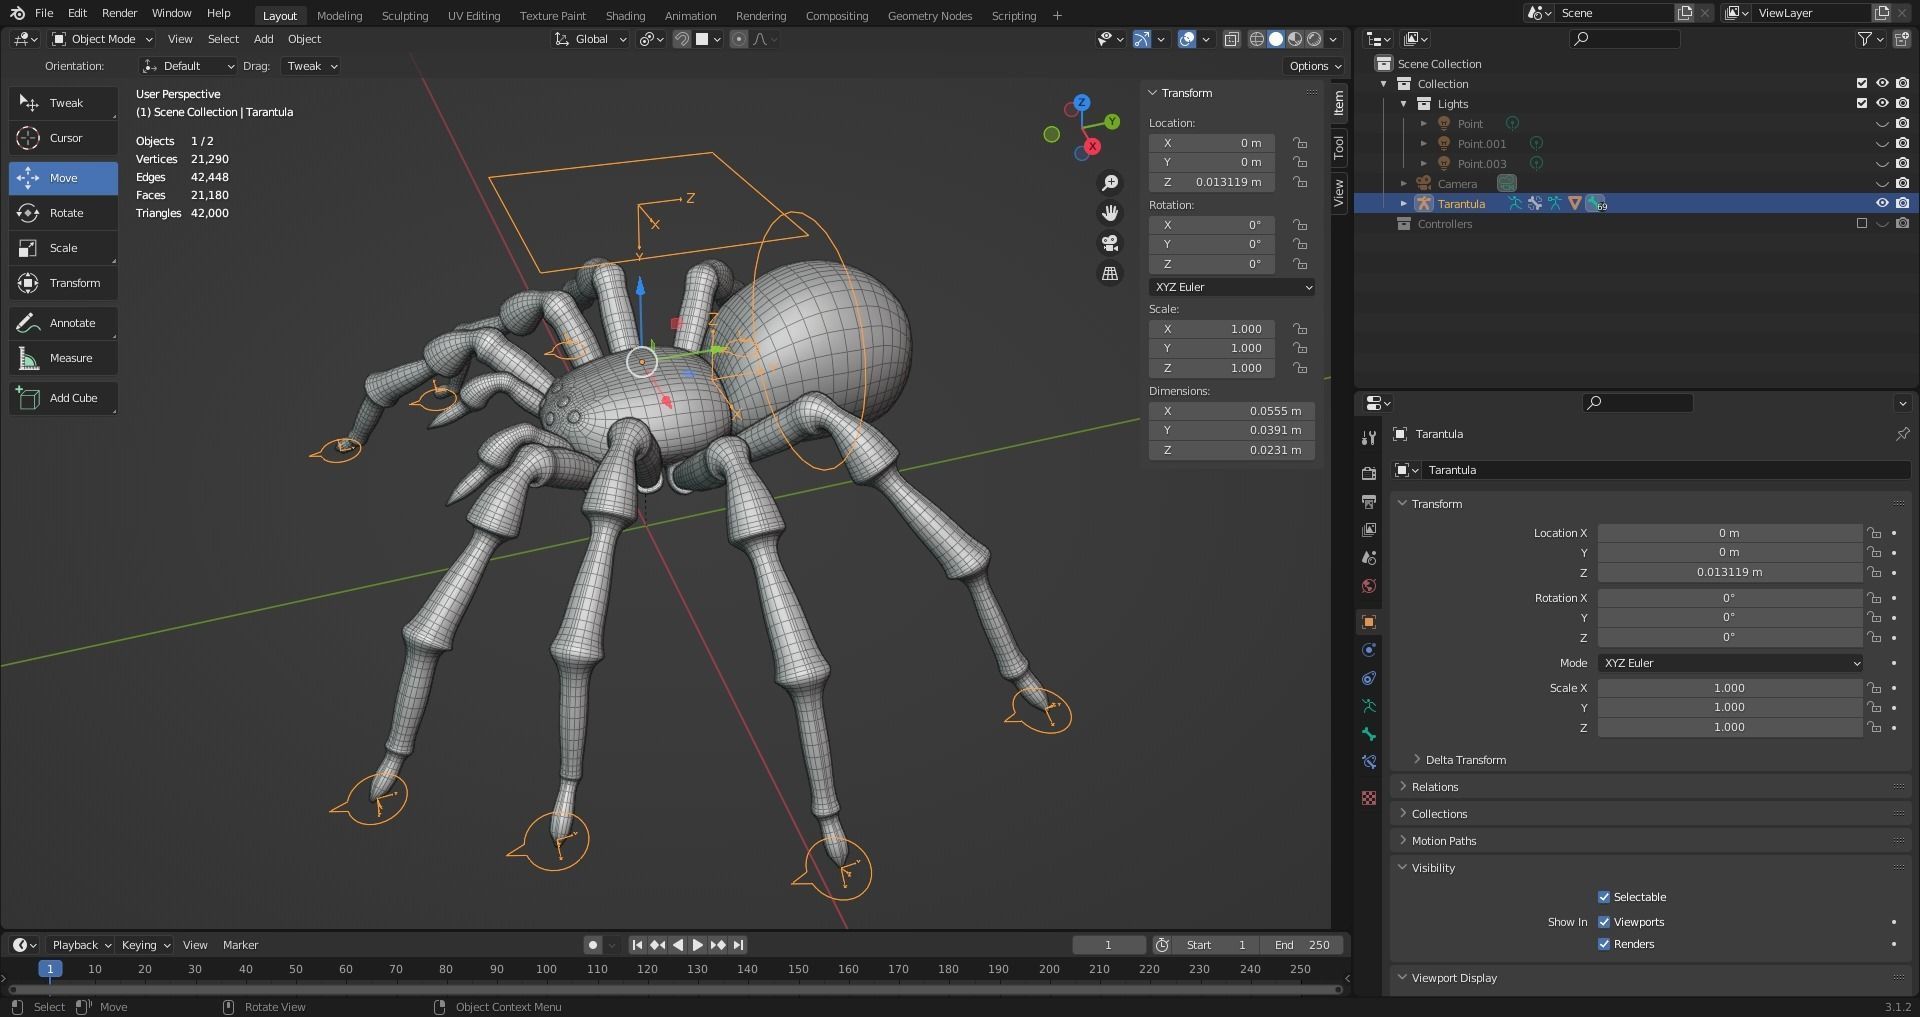Click the Options button

(1315, 66)
